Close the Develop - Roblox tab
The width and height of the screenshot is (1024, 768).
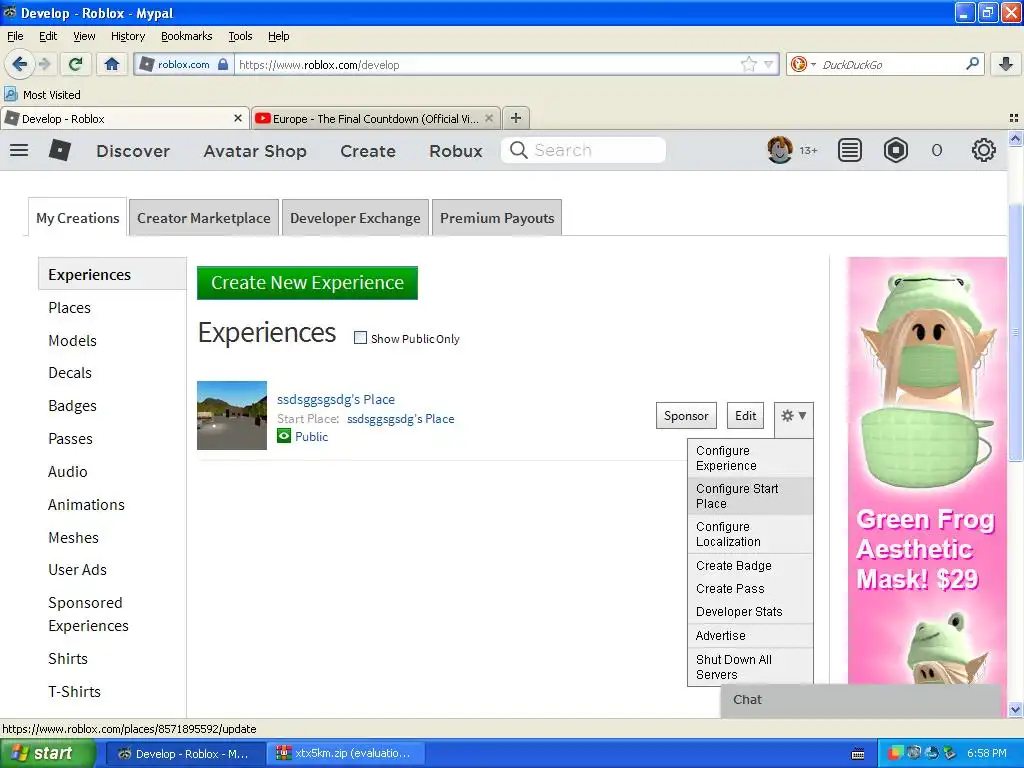238,118
